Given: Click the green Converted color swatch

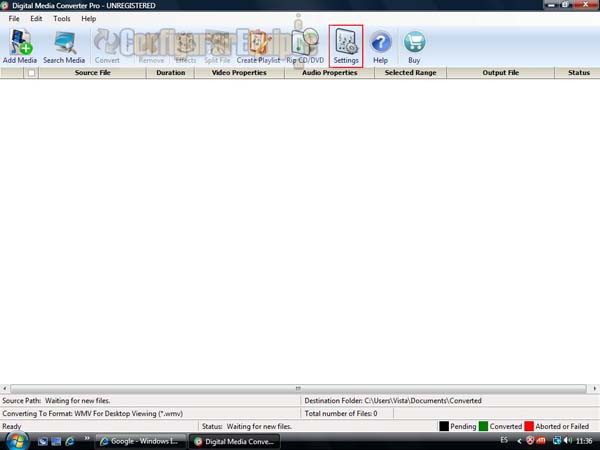Looking at the screenshot, I should pos(483,426).
